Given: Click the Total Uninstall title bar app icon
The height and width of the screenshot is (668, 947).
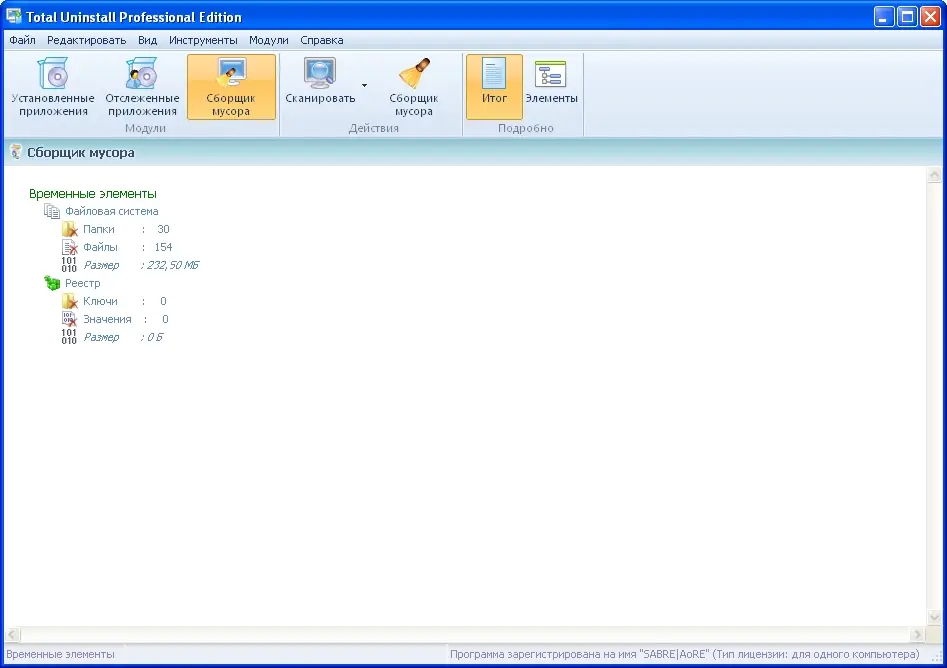Looking at the screenshot, I should [14, 16].
